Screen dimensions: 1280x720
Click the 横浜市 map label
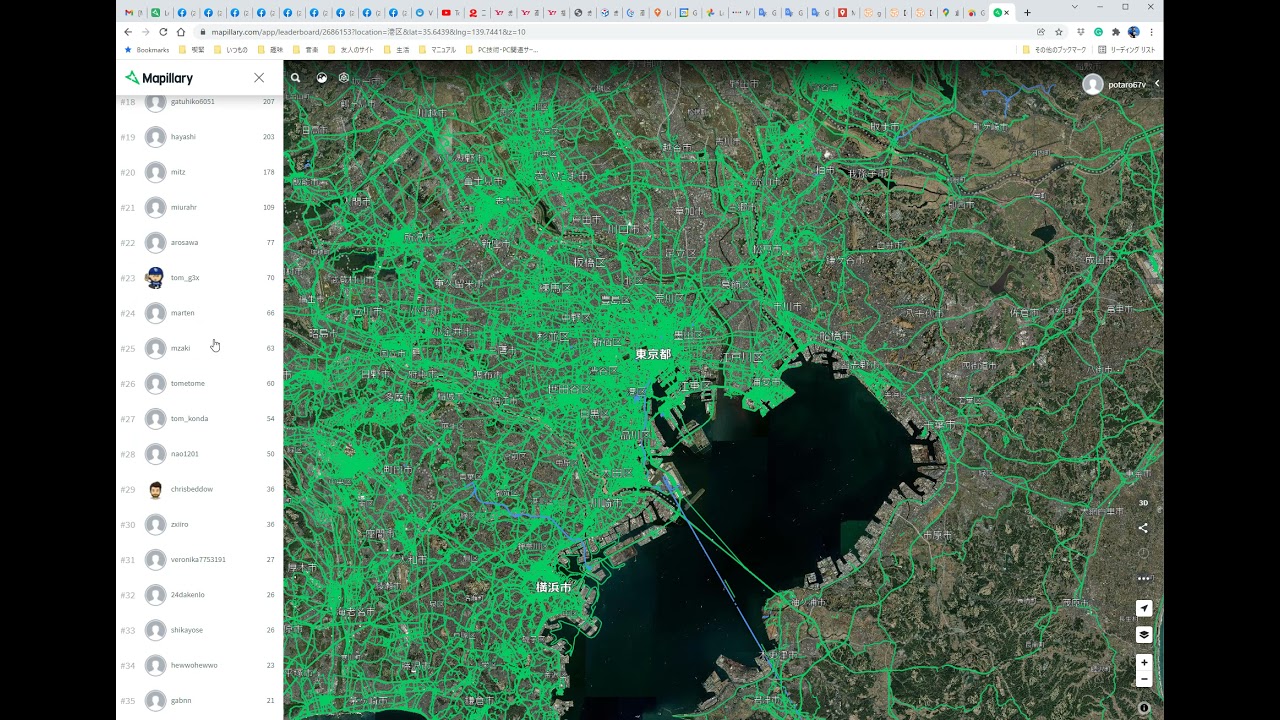tap(553, 587)
